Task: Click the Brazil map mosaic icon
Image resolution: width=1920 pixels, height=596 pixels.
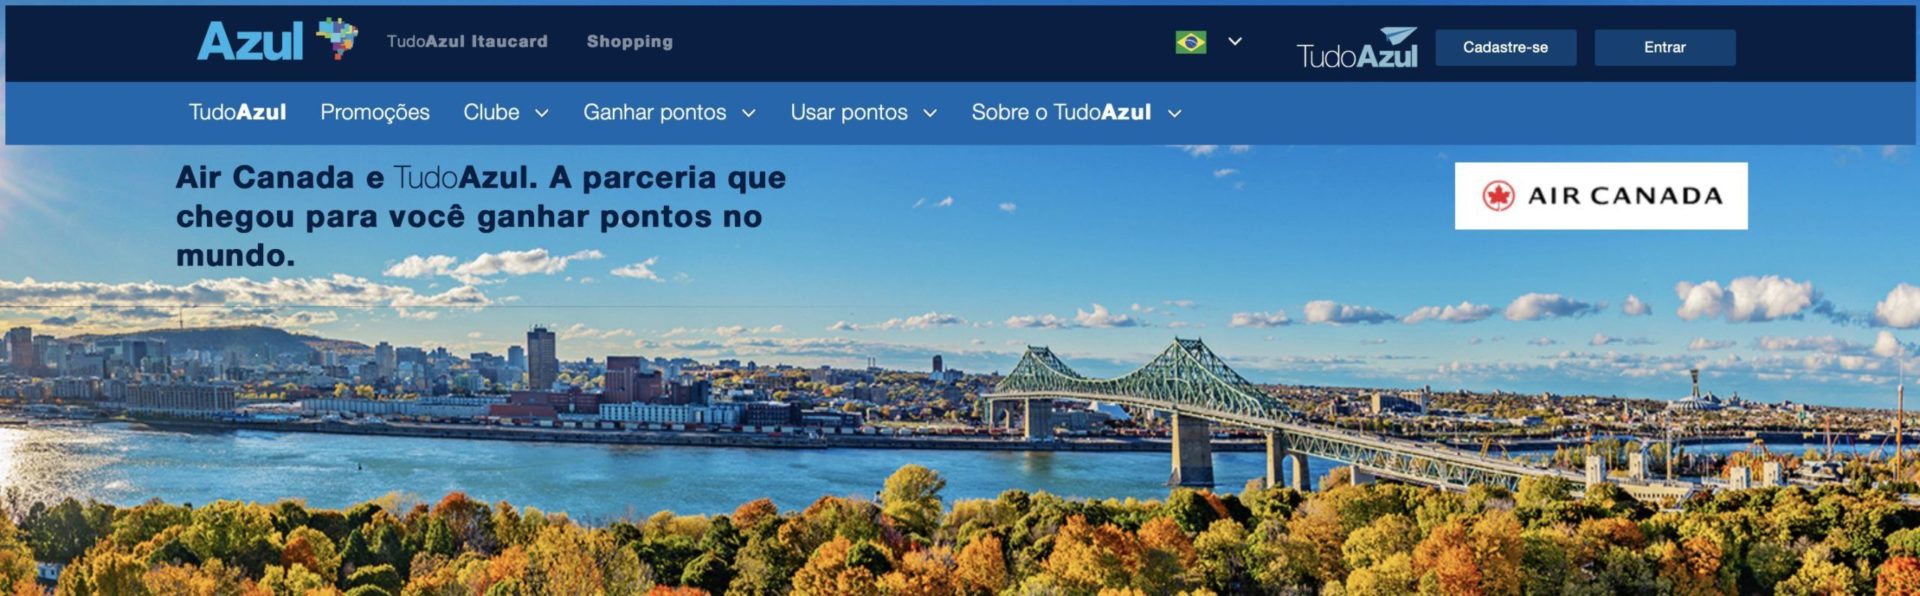Action: click(x=338, y=38)
